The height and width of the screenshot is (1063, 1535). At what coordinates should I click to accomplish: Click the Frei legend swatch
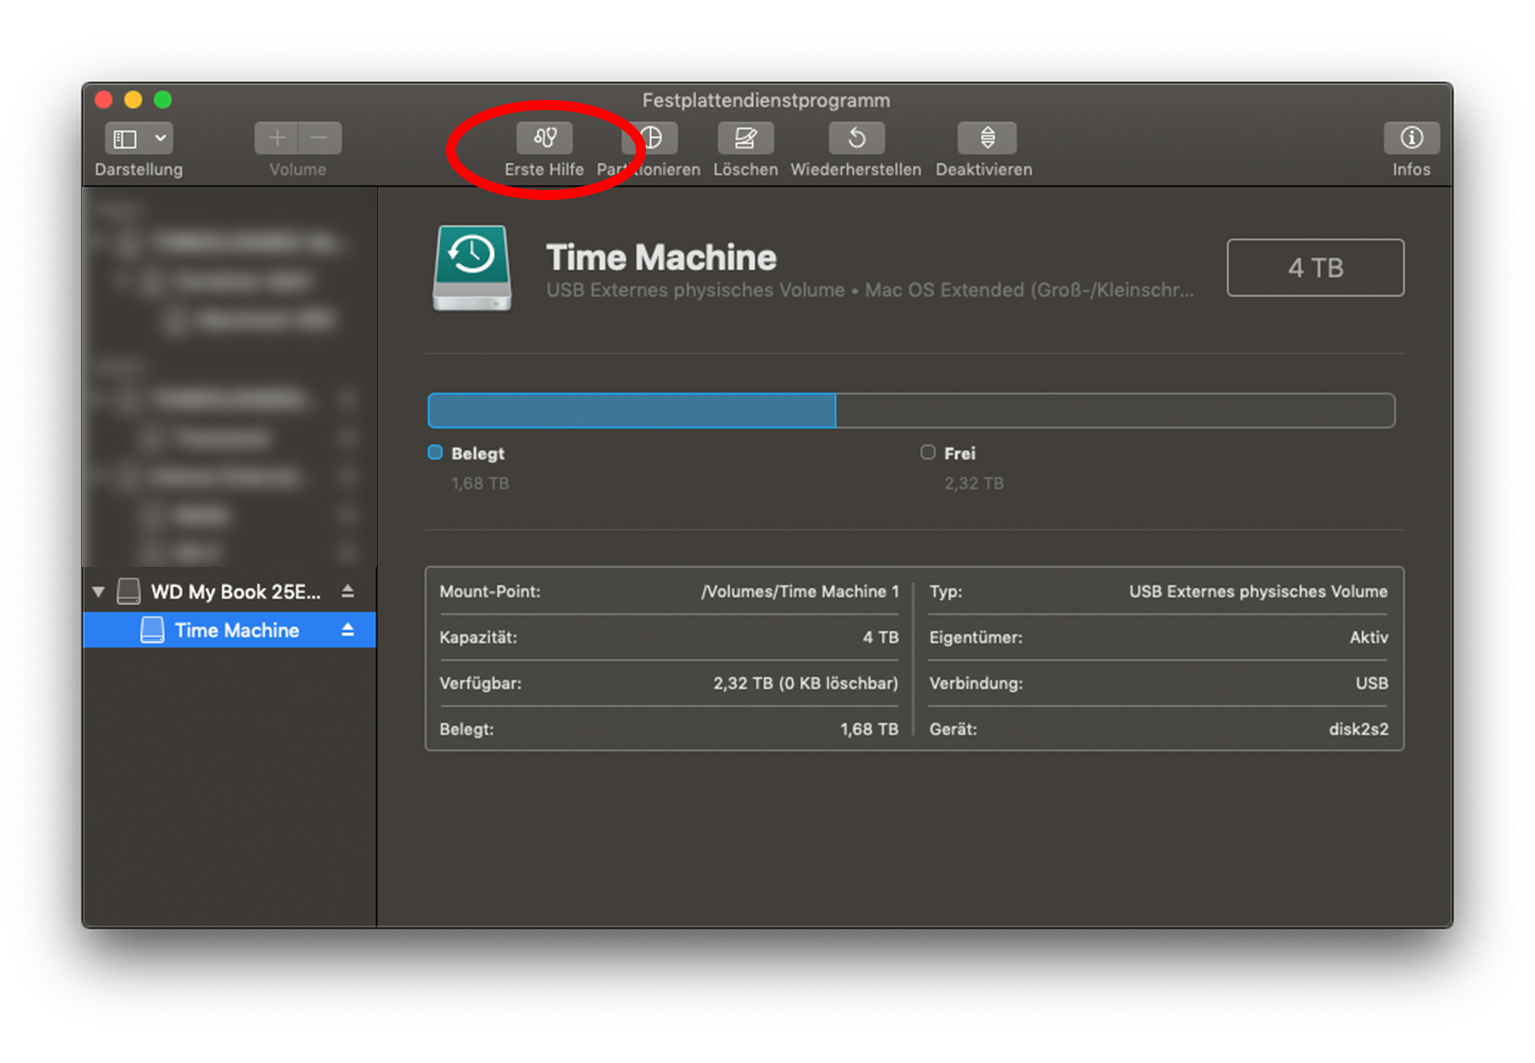pyautogui.click(x=928, y=453)
